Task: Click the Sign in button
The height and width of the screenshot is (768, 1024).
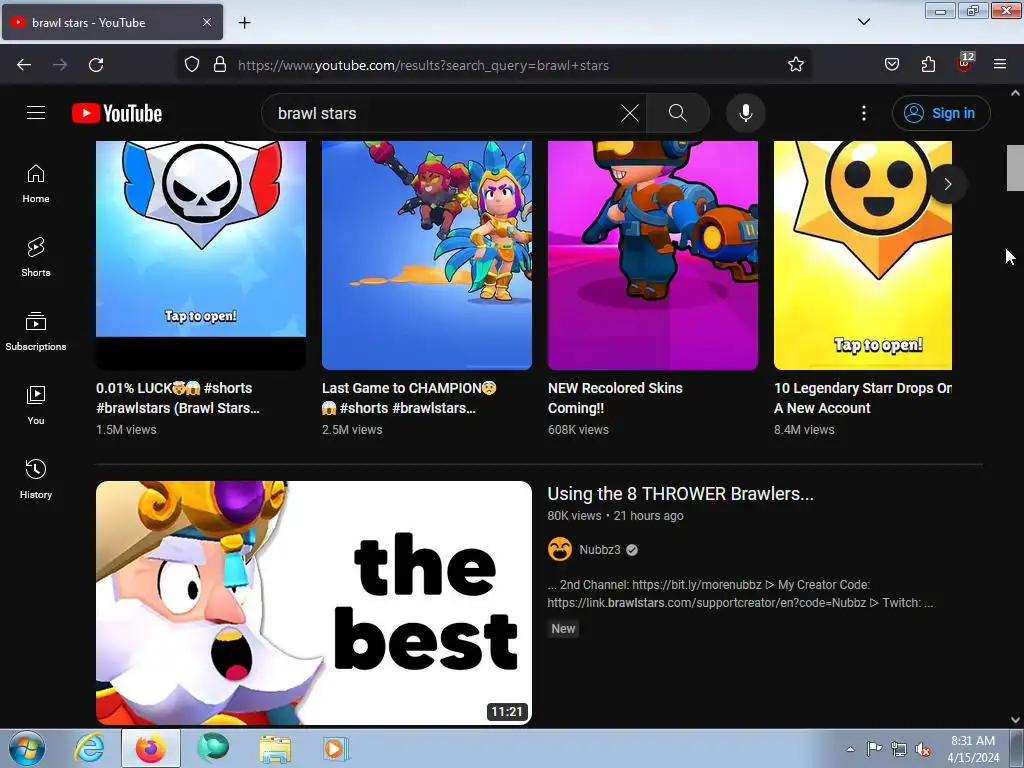Action: [x=941, y=113]
